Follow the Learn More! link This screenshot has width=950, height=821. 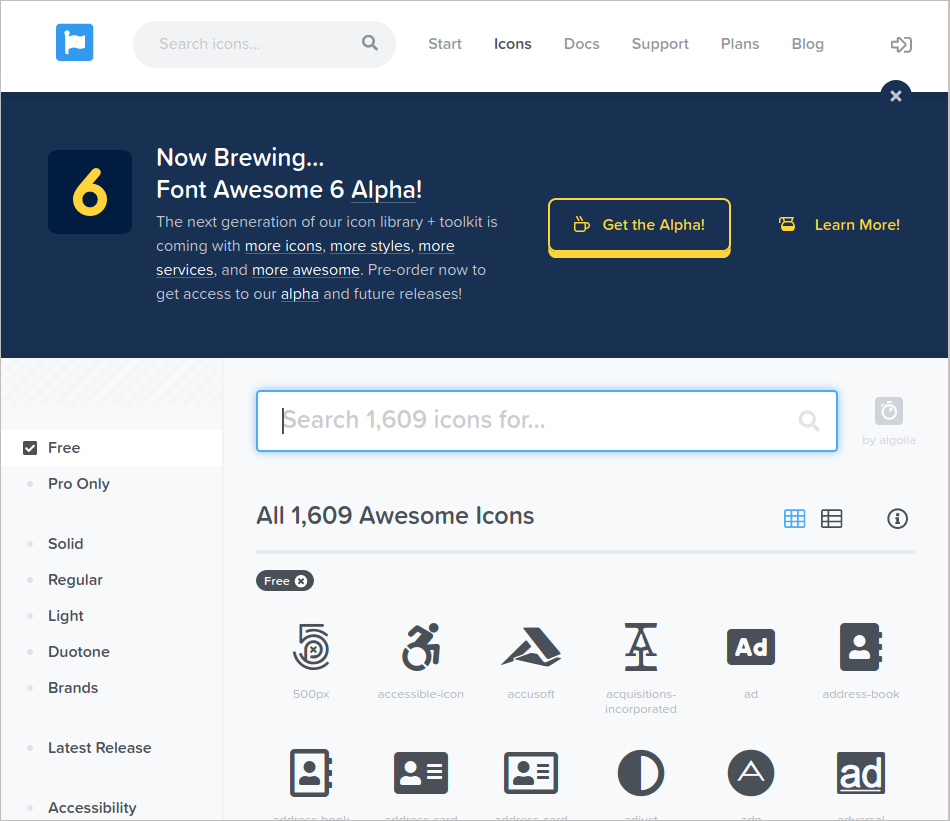tap(856, 225)
